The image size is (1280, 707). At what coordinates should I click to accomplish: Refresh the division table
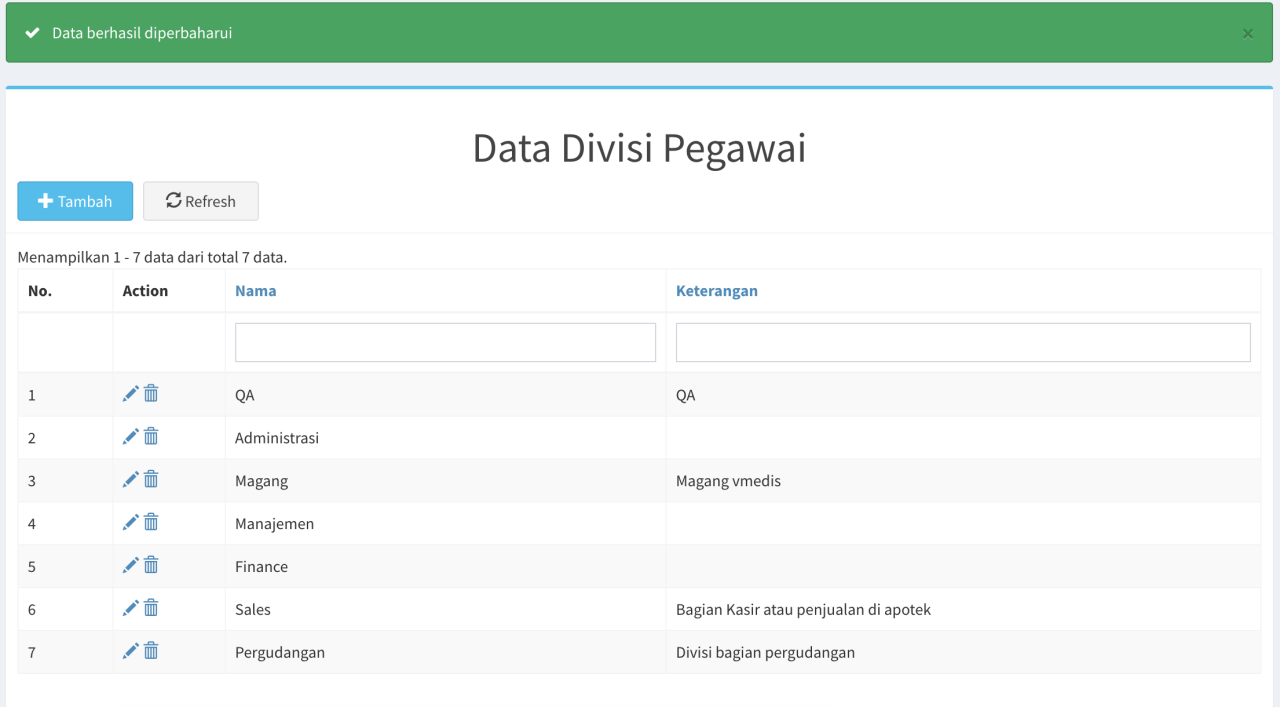pos(201,201)
